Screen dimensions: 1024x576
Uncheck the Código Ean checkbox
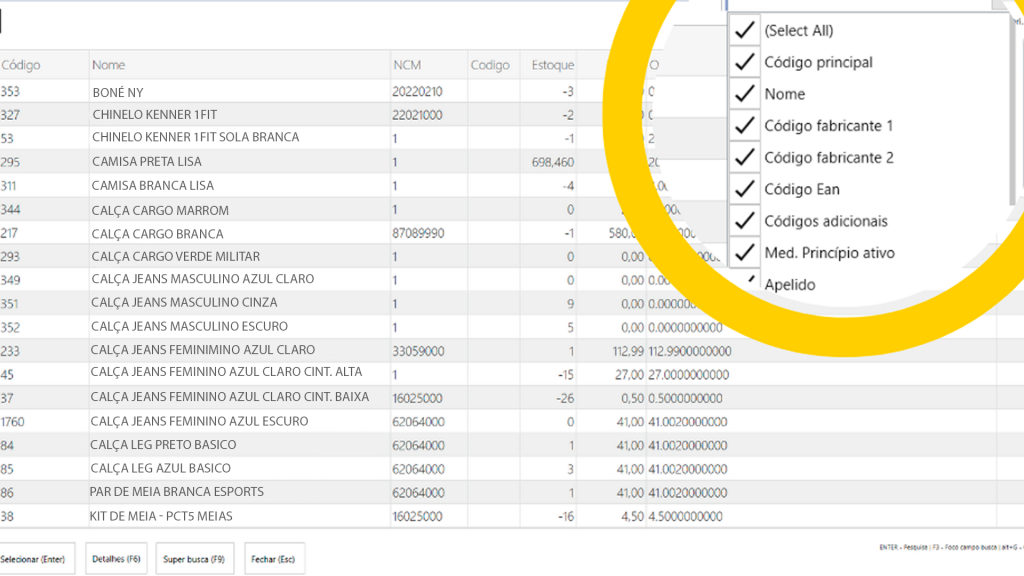[744, 189]
